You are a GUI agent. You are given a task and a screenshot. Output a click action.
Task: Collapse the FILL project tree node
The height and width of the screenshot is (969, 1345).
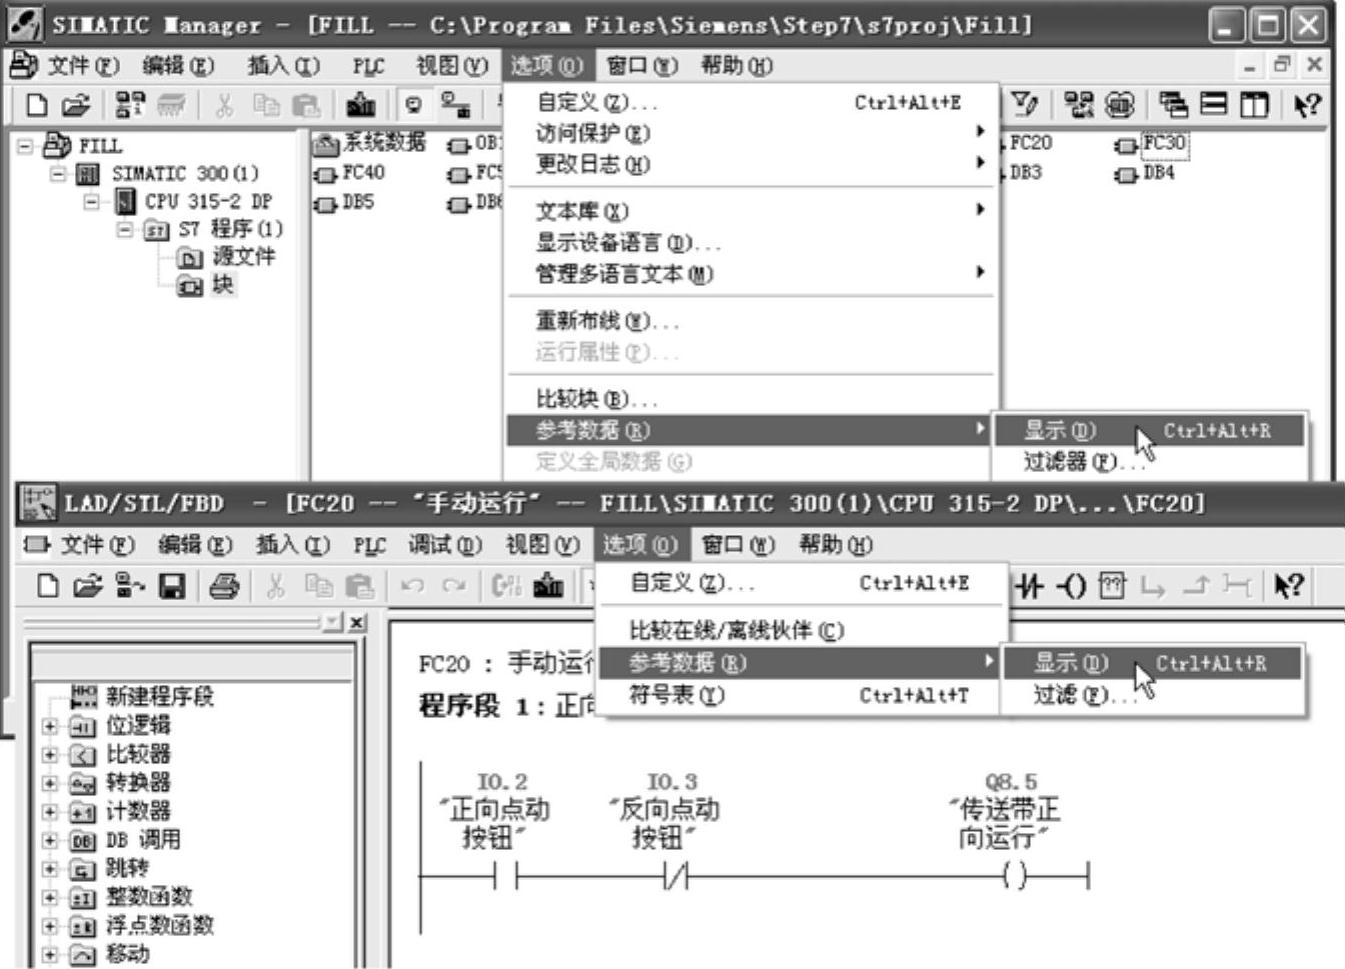(25, 146)
